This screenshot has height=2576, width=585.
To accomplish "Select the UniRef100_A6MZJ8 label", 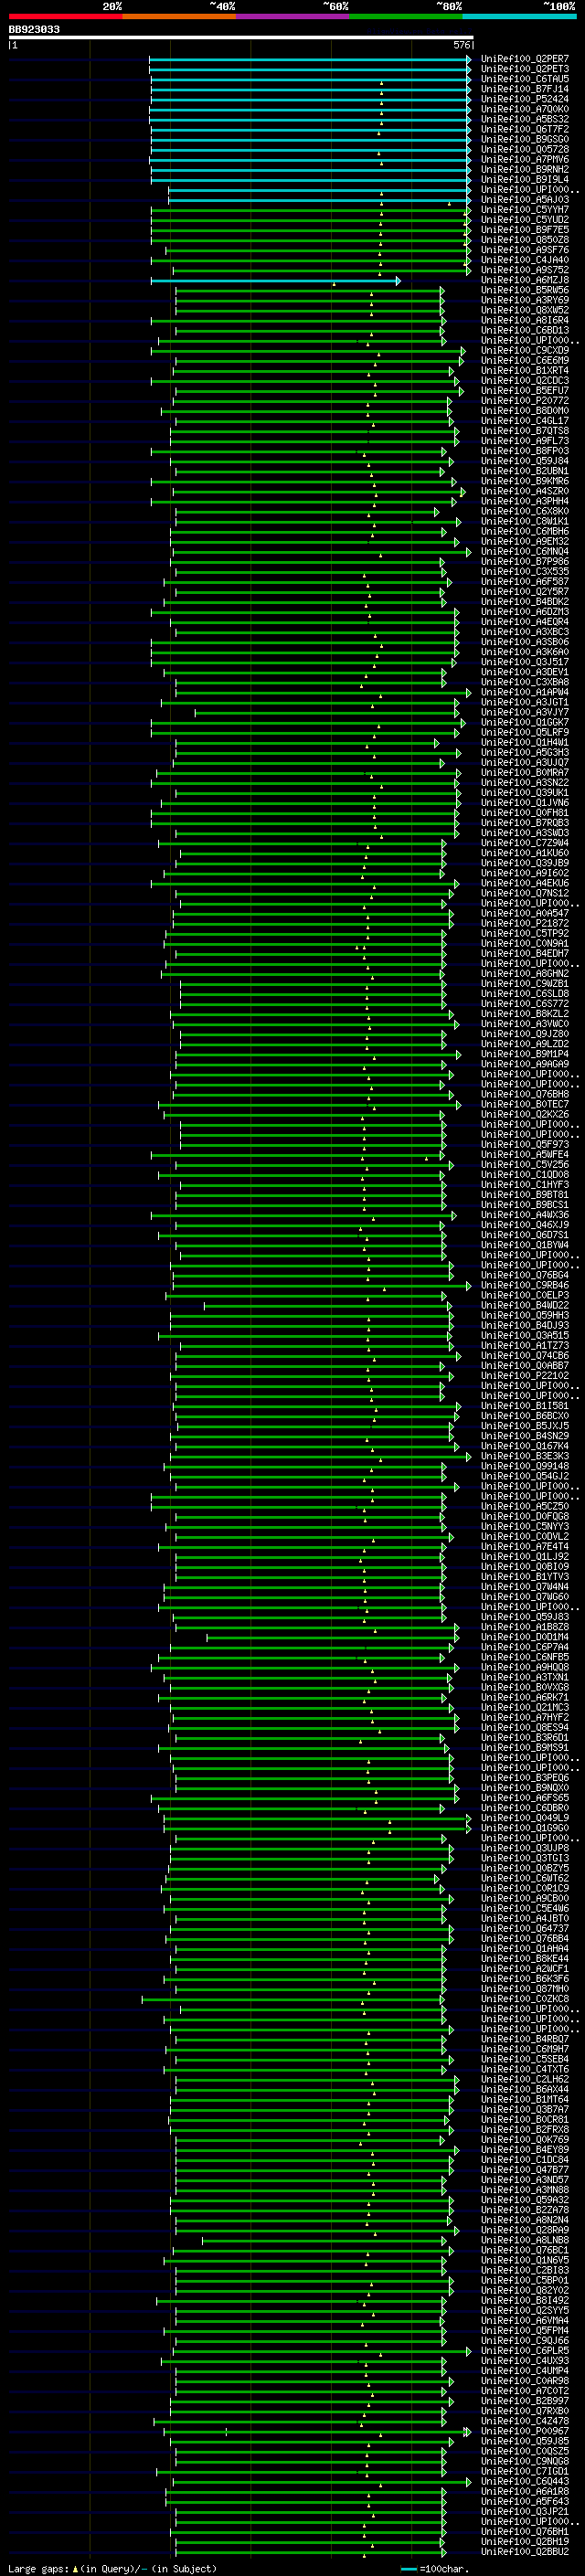I will (x=524, y=280).
